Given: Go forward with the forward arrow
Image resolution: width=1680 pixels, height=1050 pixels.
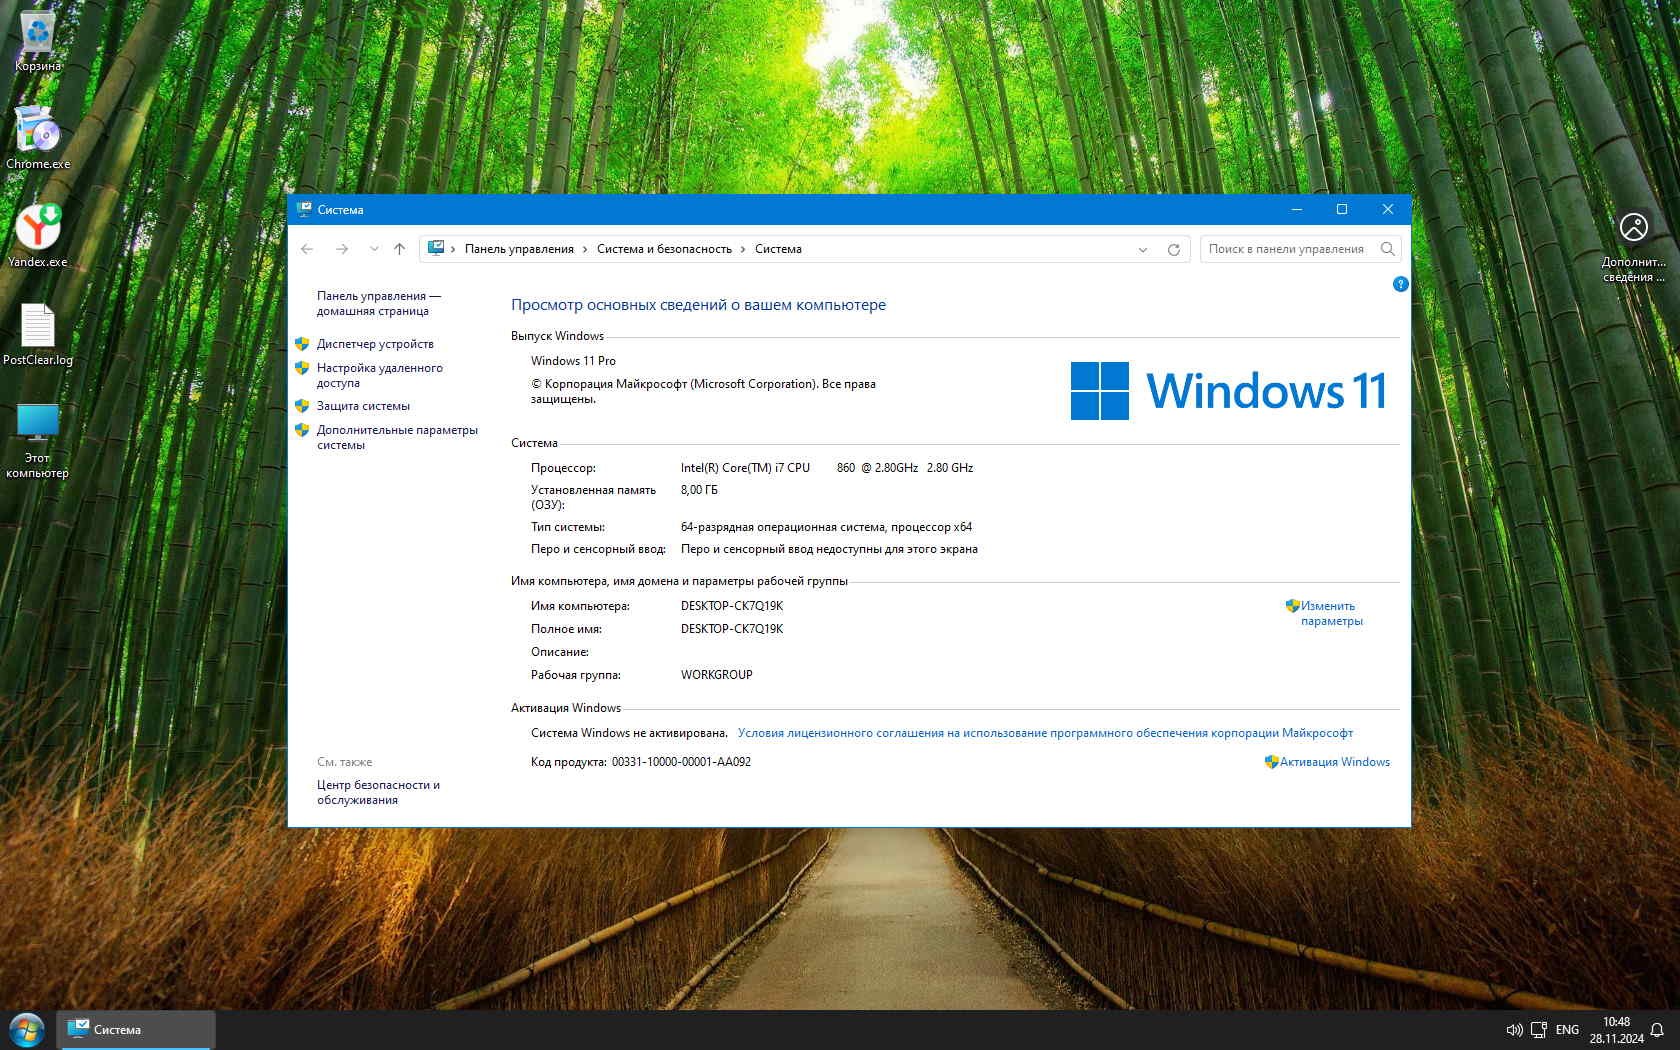Looking at the screenshot, I should pos(342,249).
